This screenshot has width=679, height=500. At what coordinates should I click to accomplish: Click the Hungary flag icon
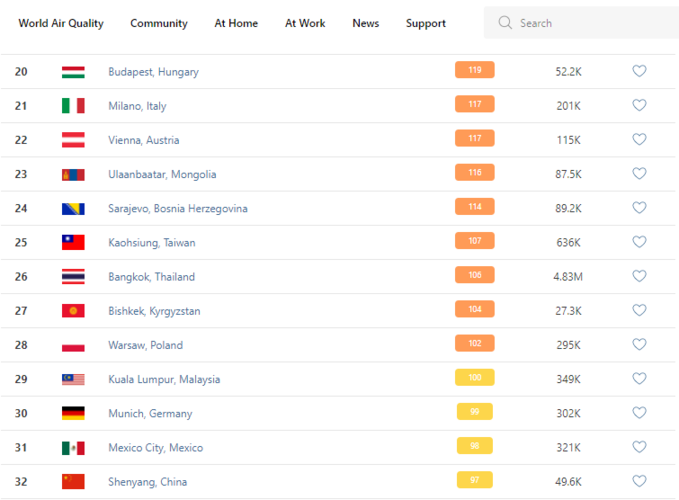73,72
